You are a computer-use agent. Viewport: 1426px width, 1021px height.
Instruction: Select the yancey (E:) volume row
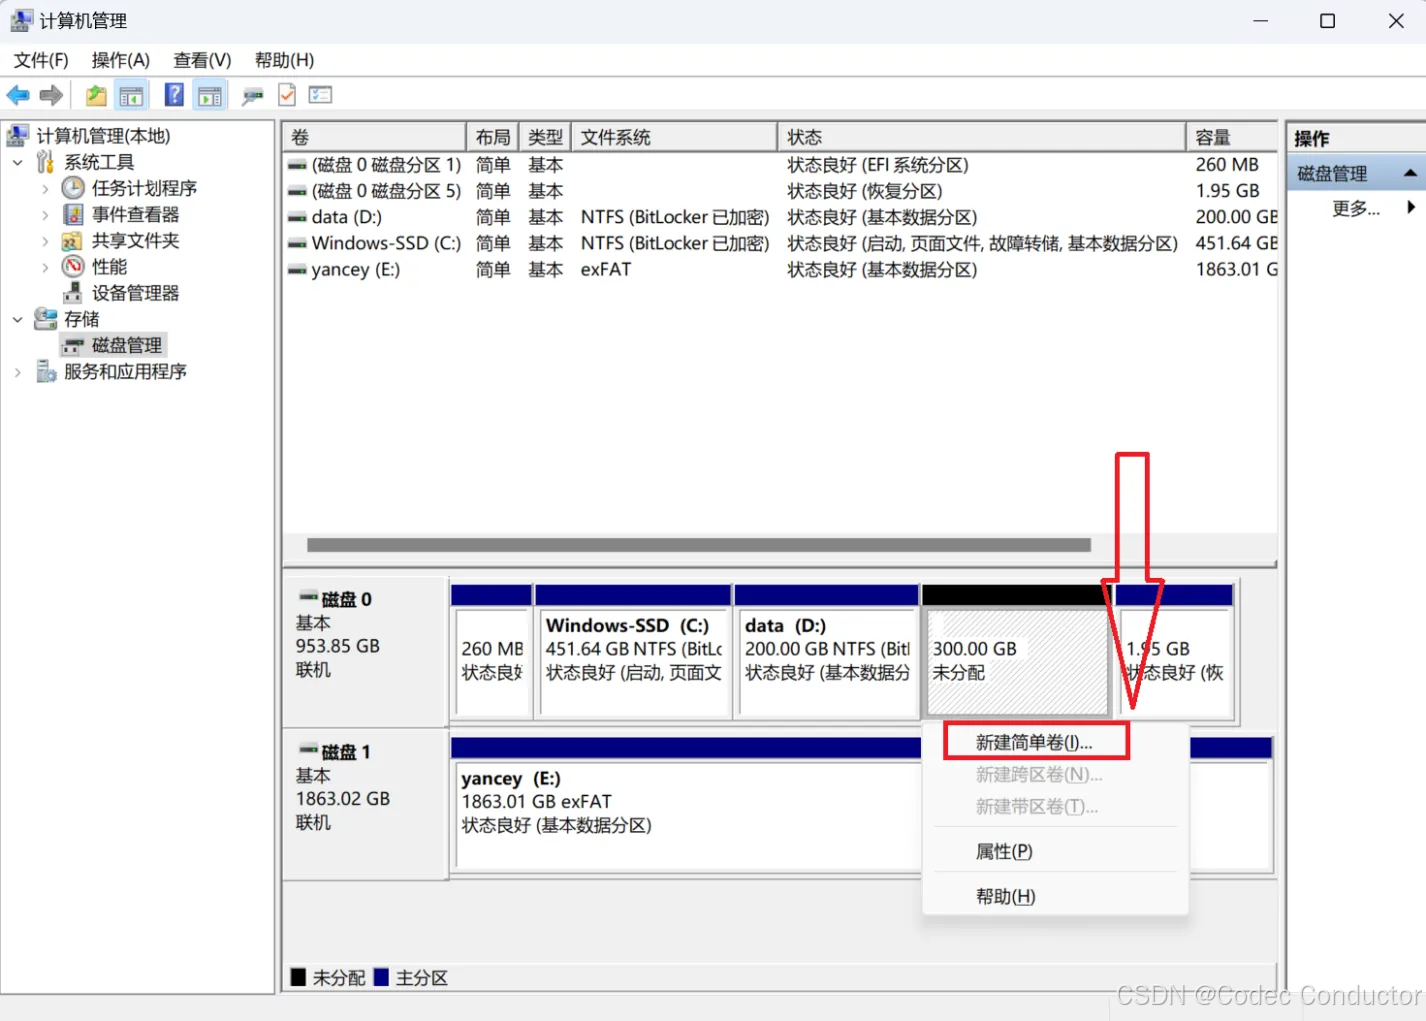[x=780, y=270]
